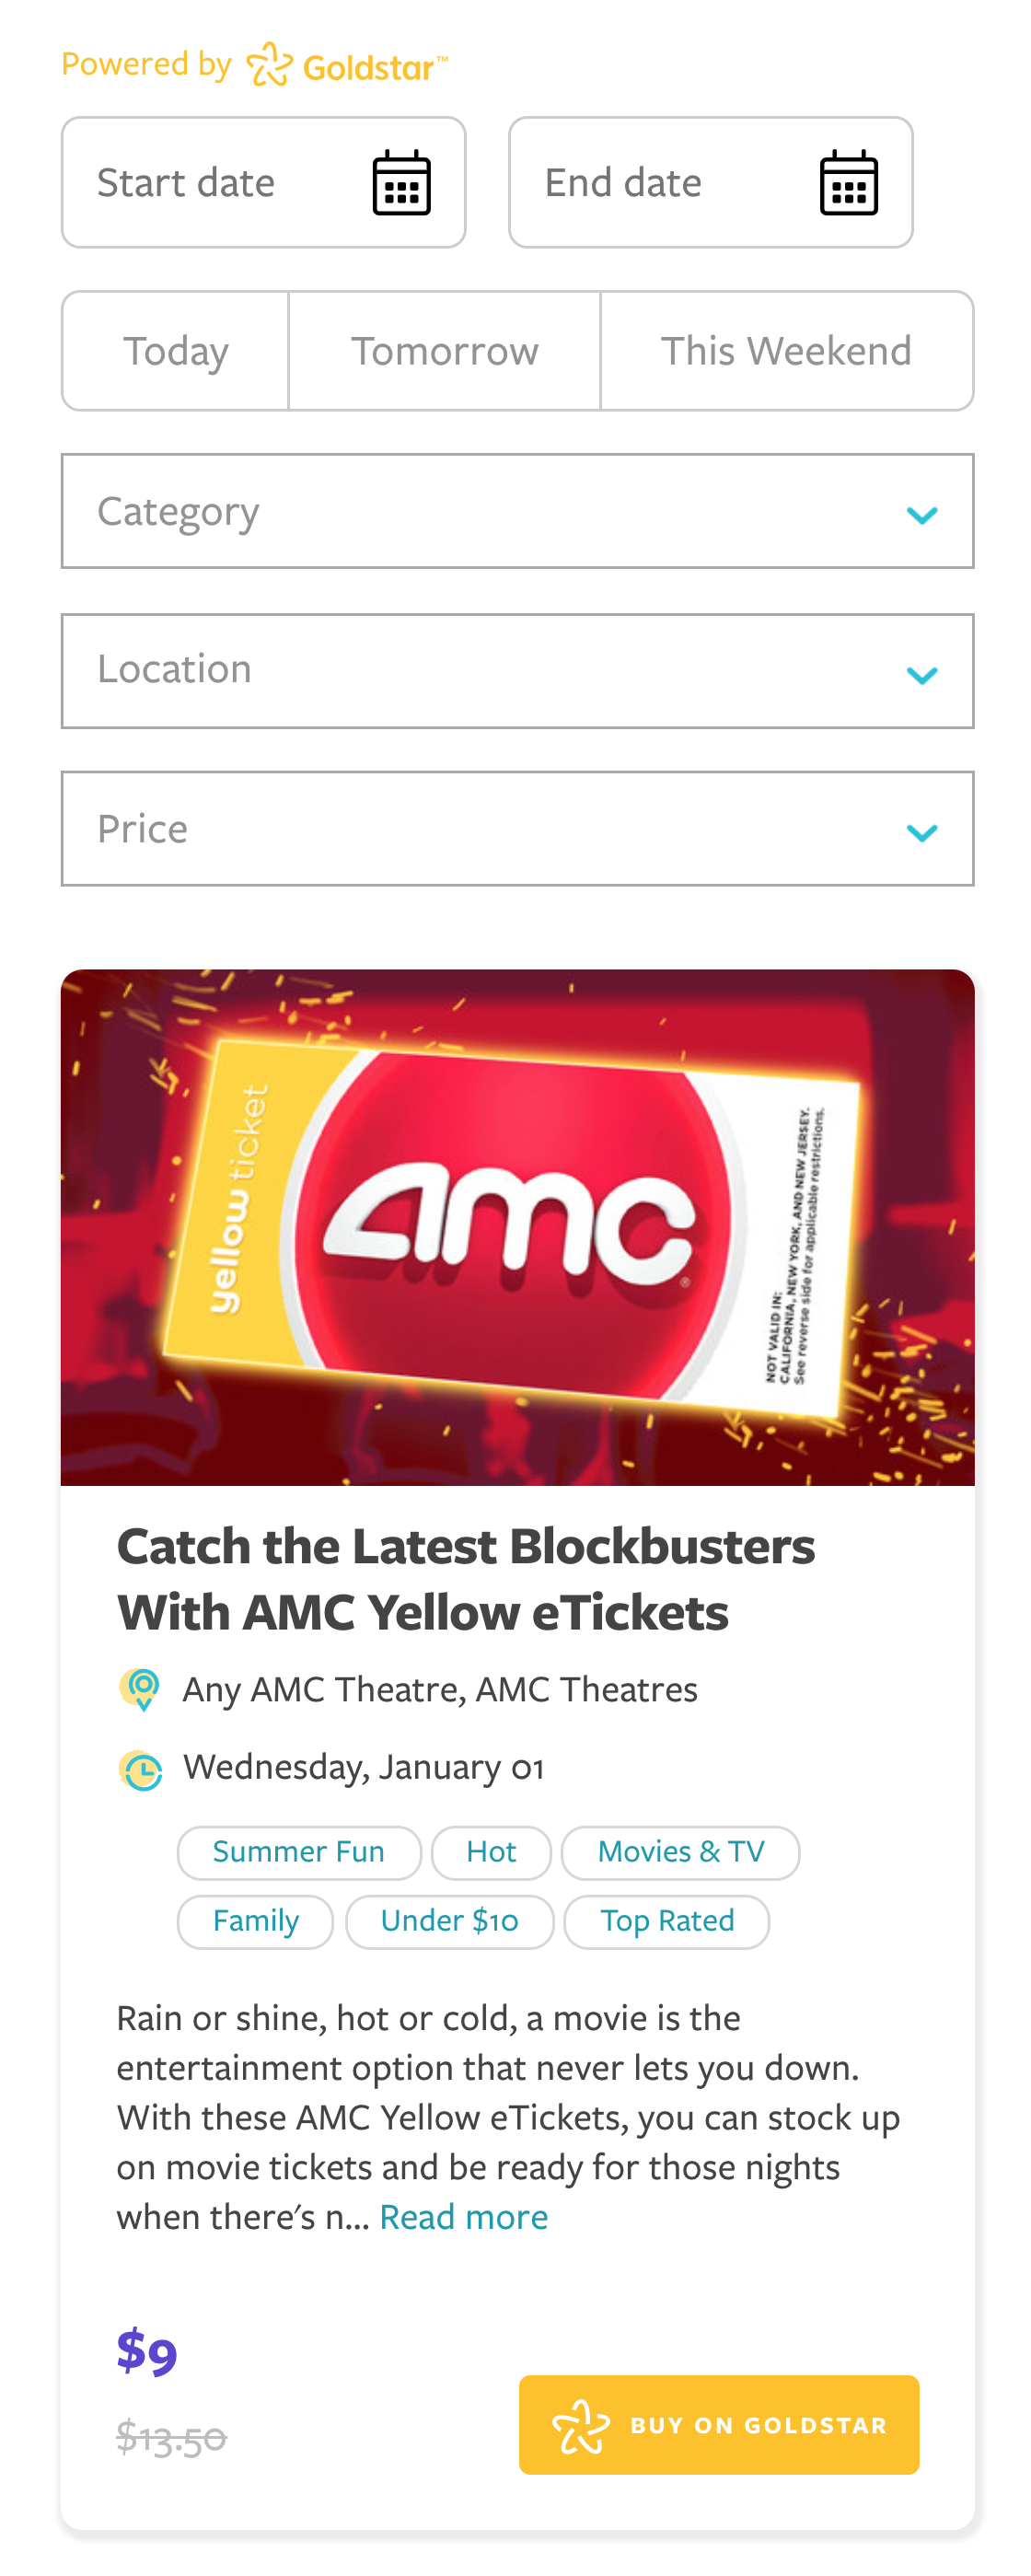The height and width of the screenshot is (2576, 1031).
Task: Click Buy on Goldstar button
Action: 718,2425
